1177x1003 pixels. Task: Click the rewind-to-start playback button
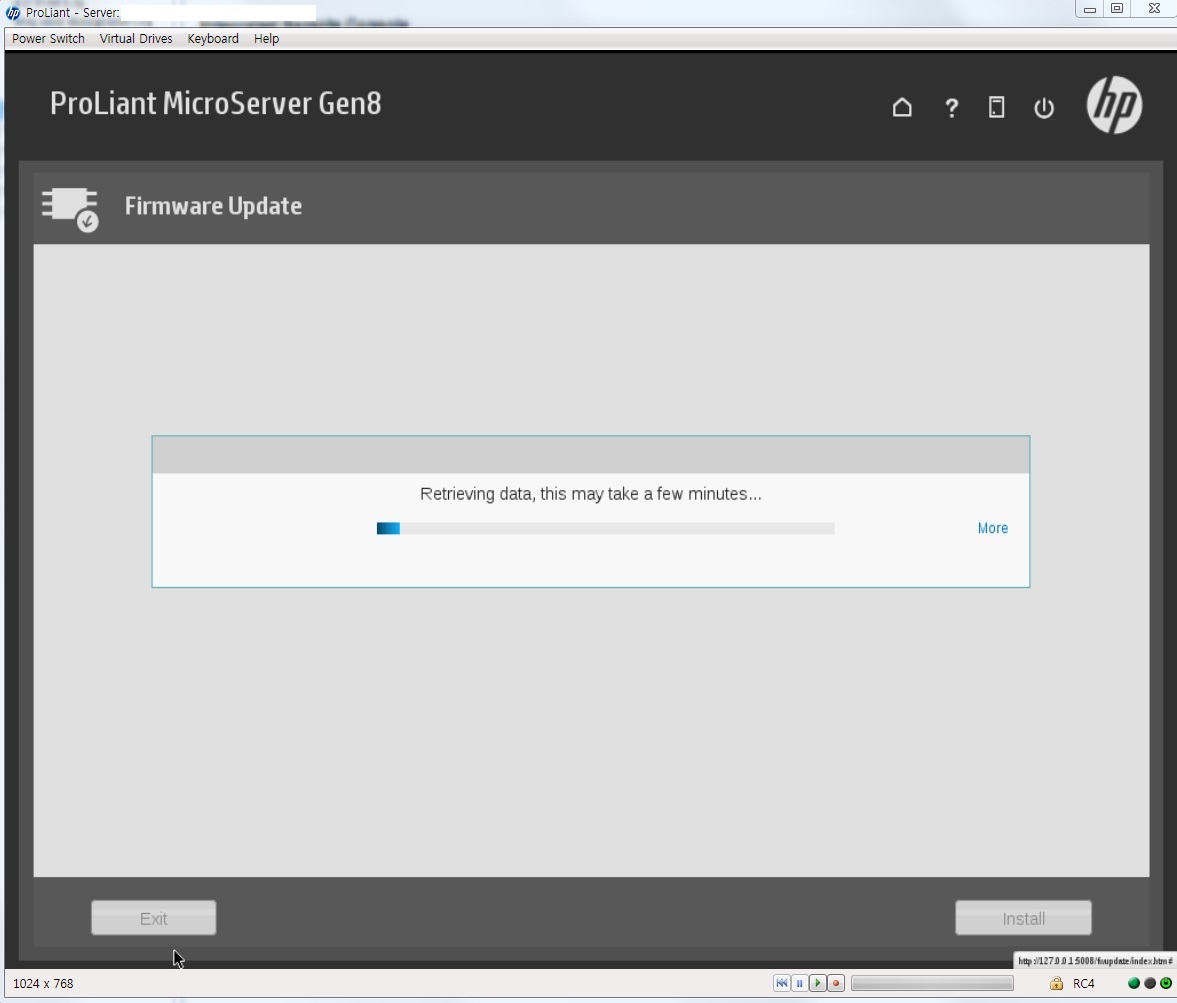click(781, 983)
